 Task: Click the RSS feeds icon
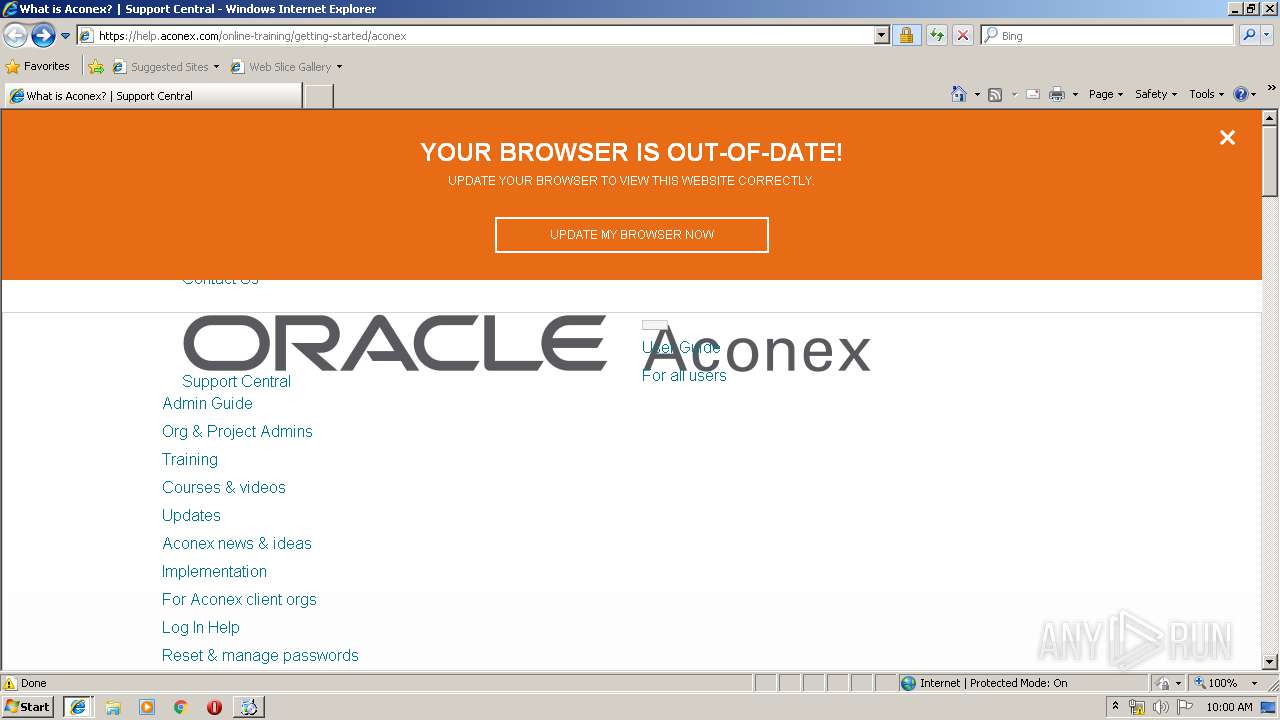[995, 94]
